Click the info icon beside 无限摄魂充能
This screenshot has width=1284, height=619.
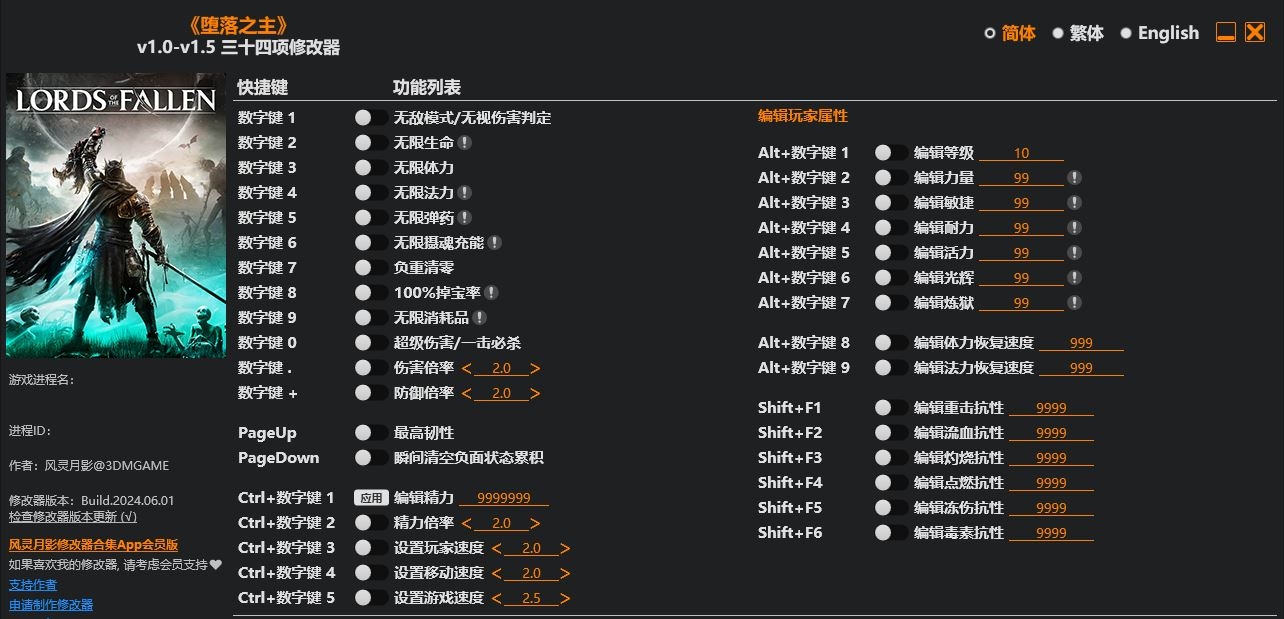[495, 243]
